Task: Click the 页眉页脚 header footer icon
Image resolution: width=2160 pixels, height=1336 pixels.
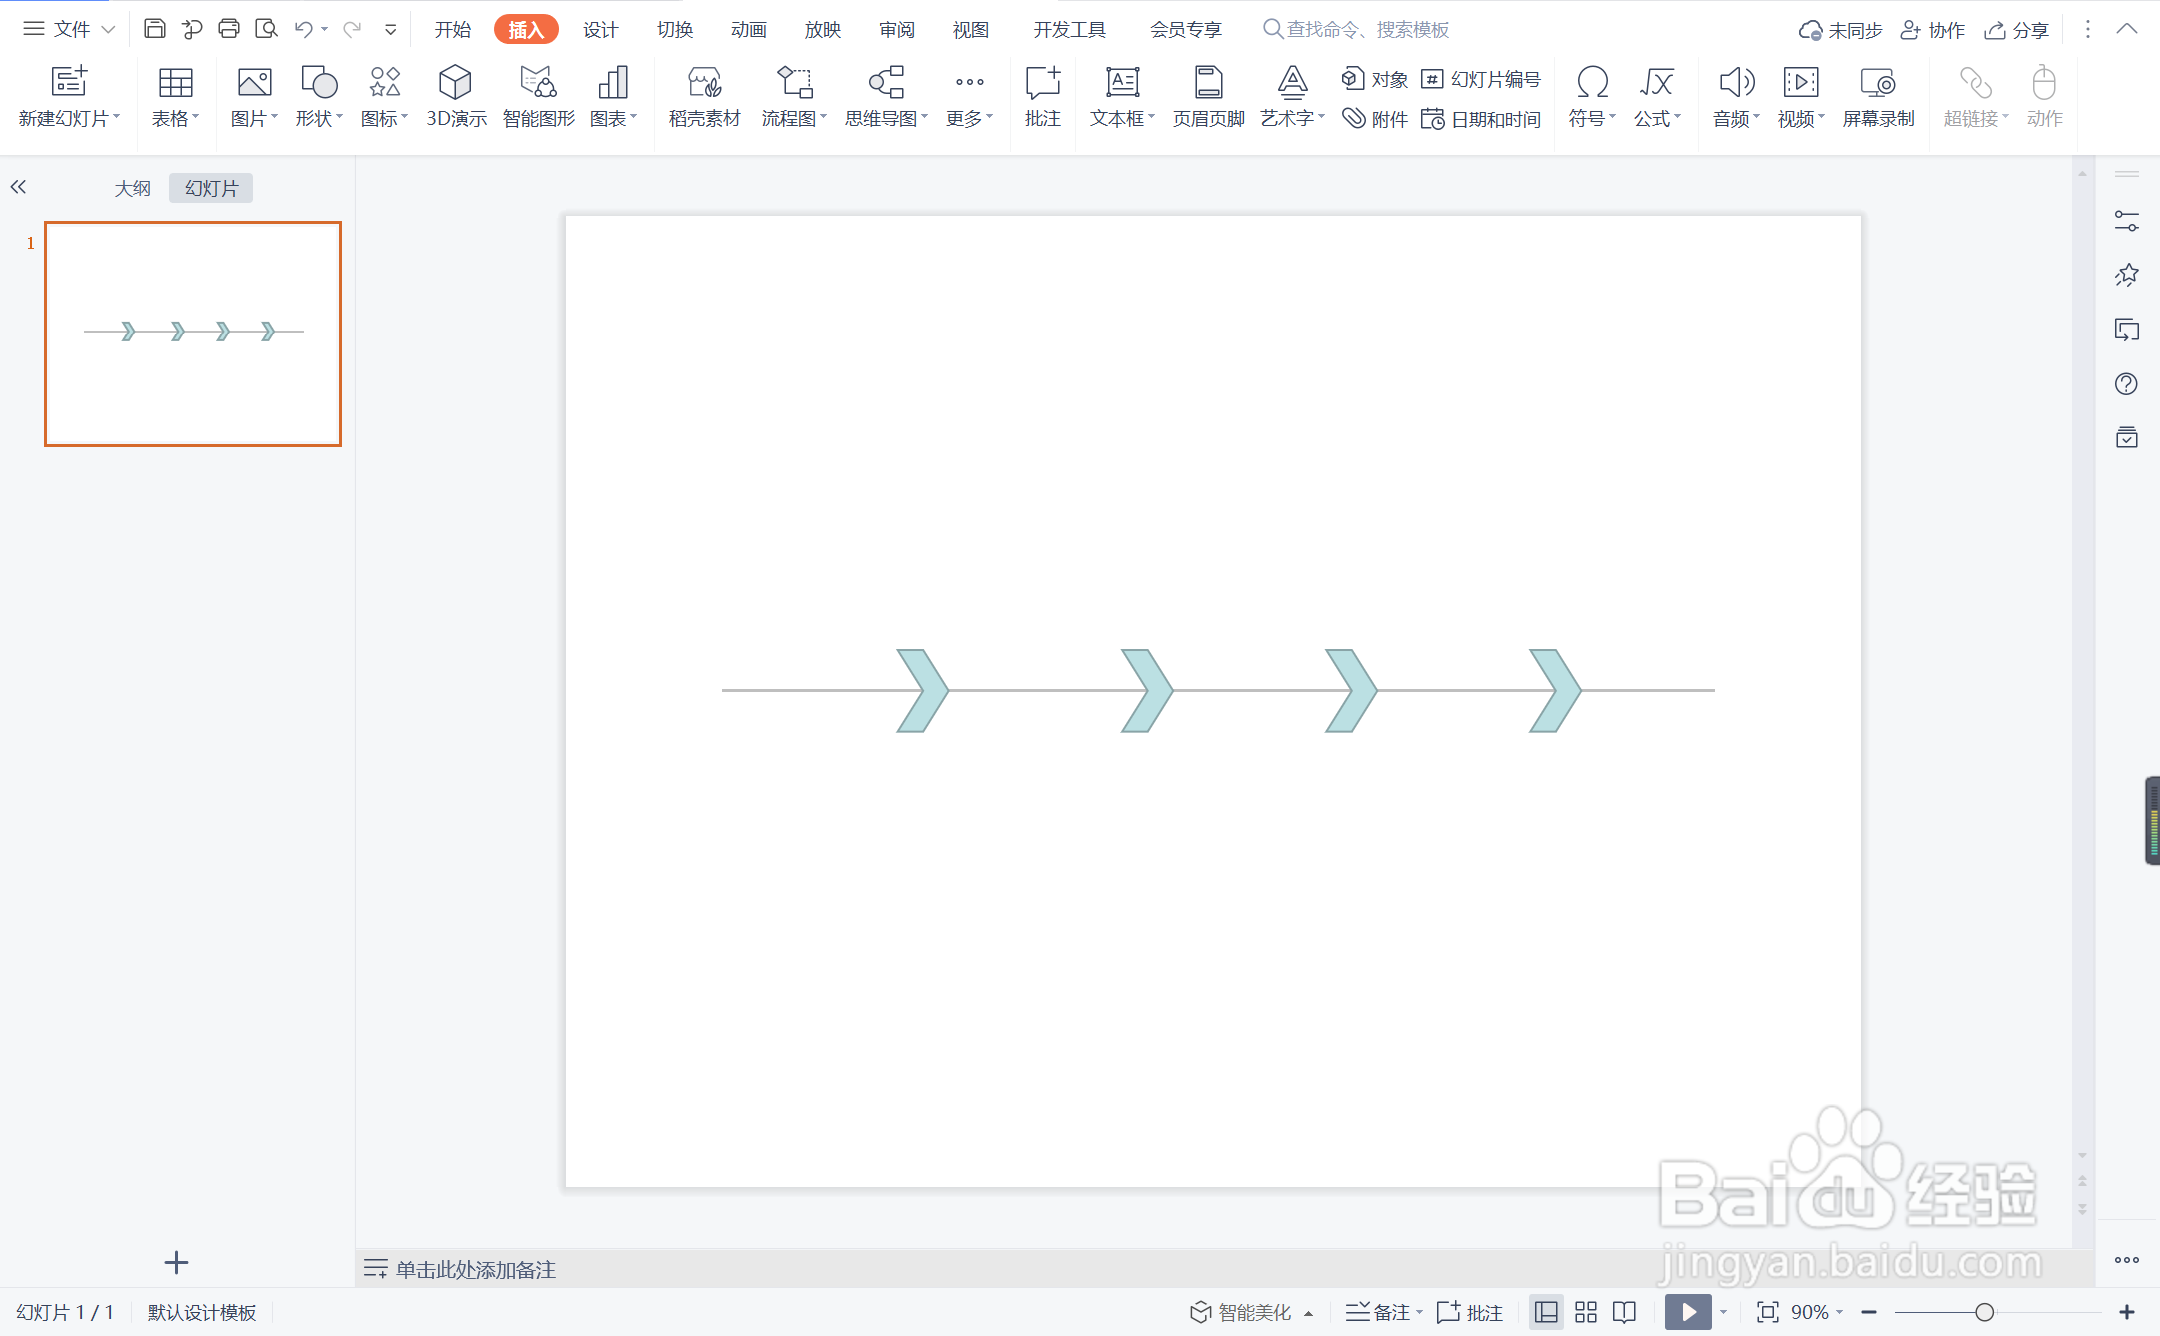Action: click(1208, 83)
